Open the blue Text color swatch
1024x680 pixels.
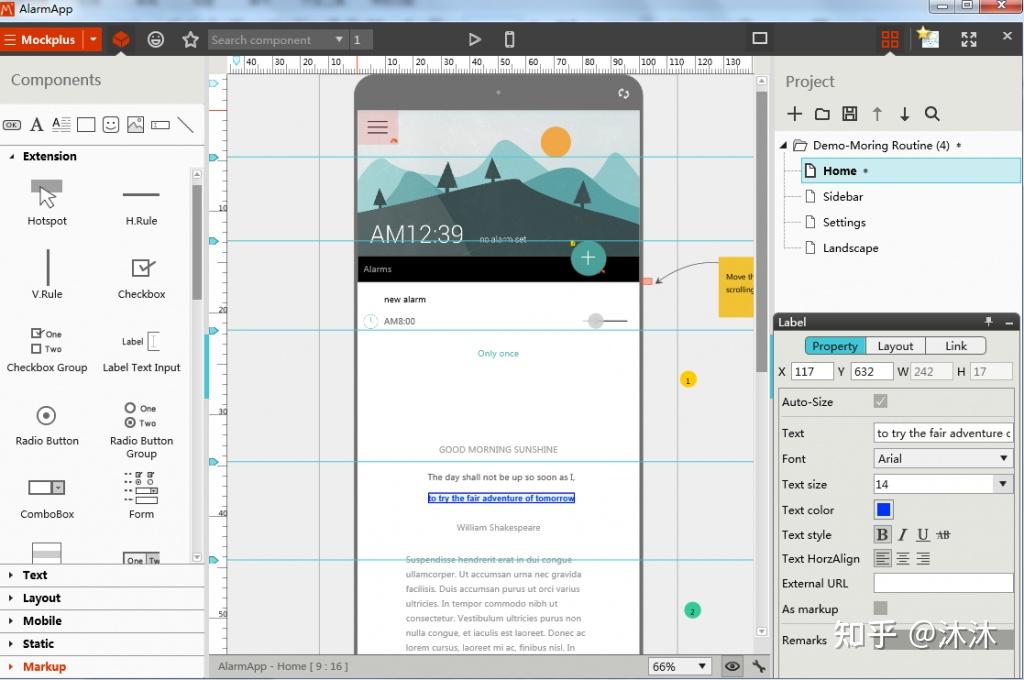pyautogui.click(x=883, y=510)
